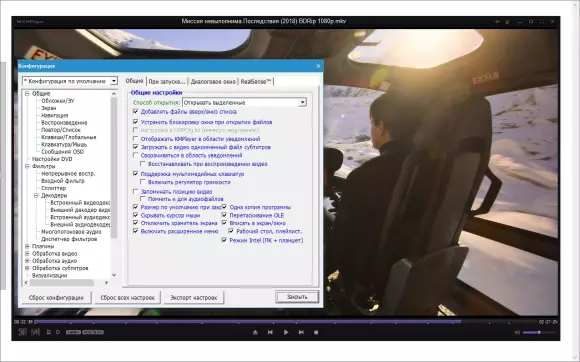Enable 'Включить регулятор громкости' checkbox
Viewport: 580px width, 362px height.
[143, 182]
